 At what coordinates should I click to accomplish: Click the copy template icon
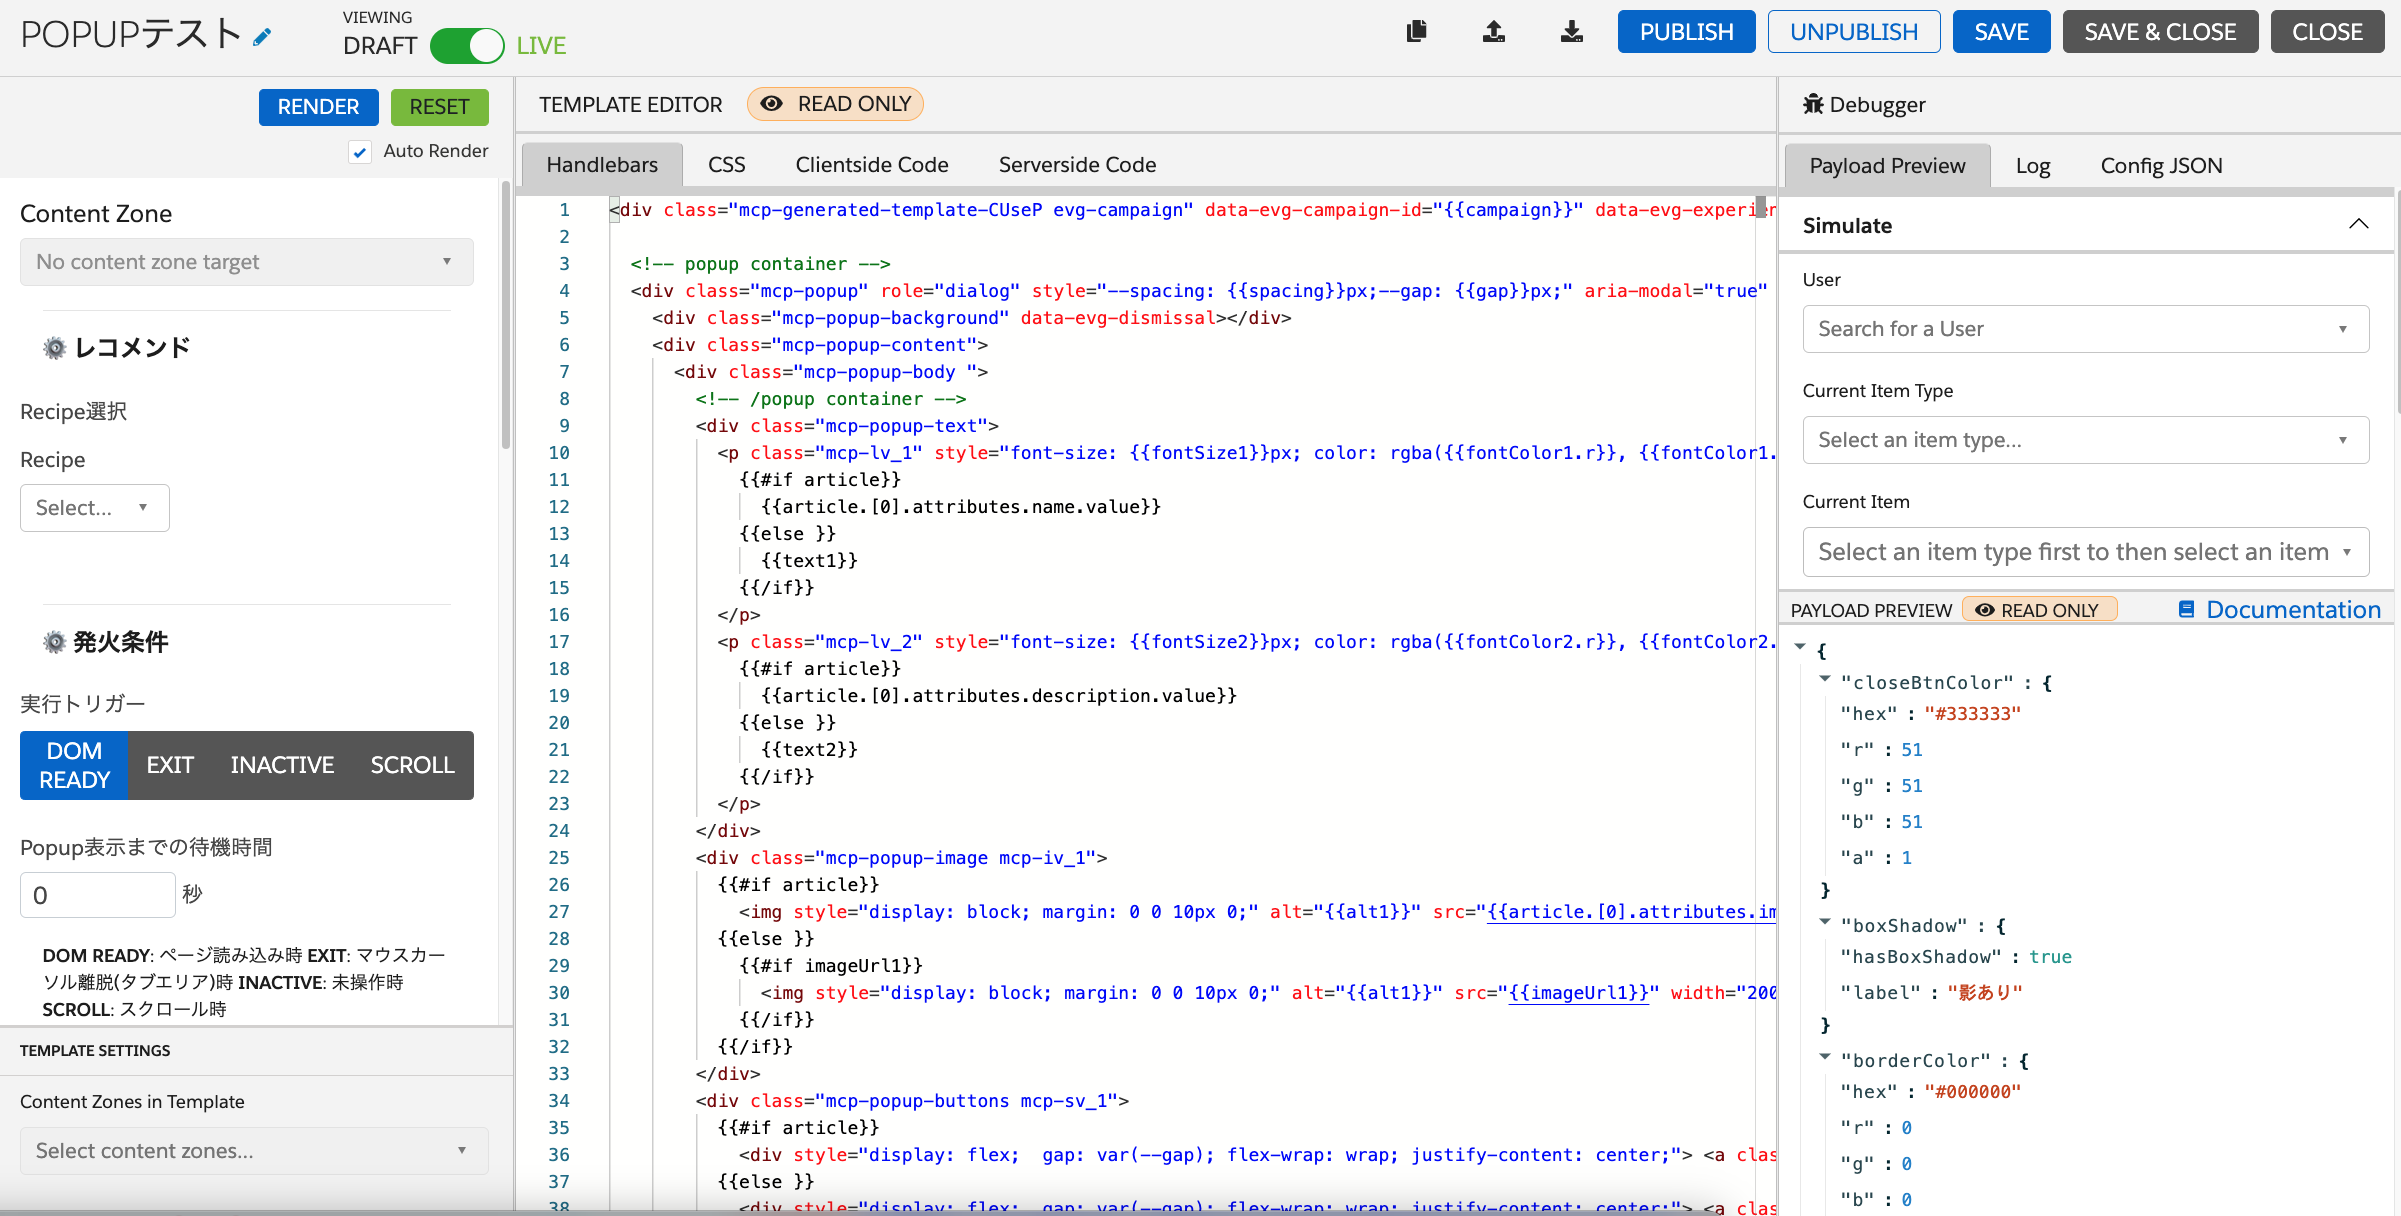[1416, 32]
